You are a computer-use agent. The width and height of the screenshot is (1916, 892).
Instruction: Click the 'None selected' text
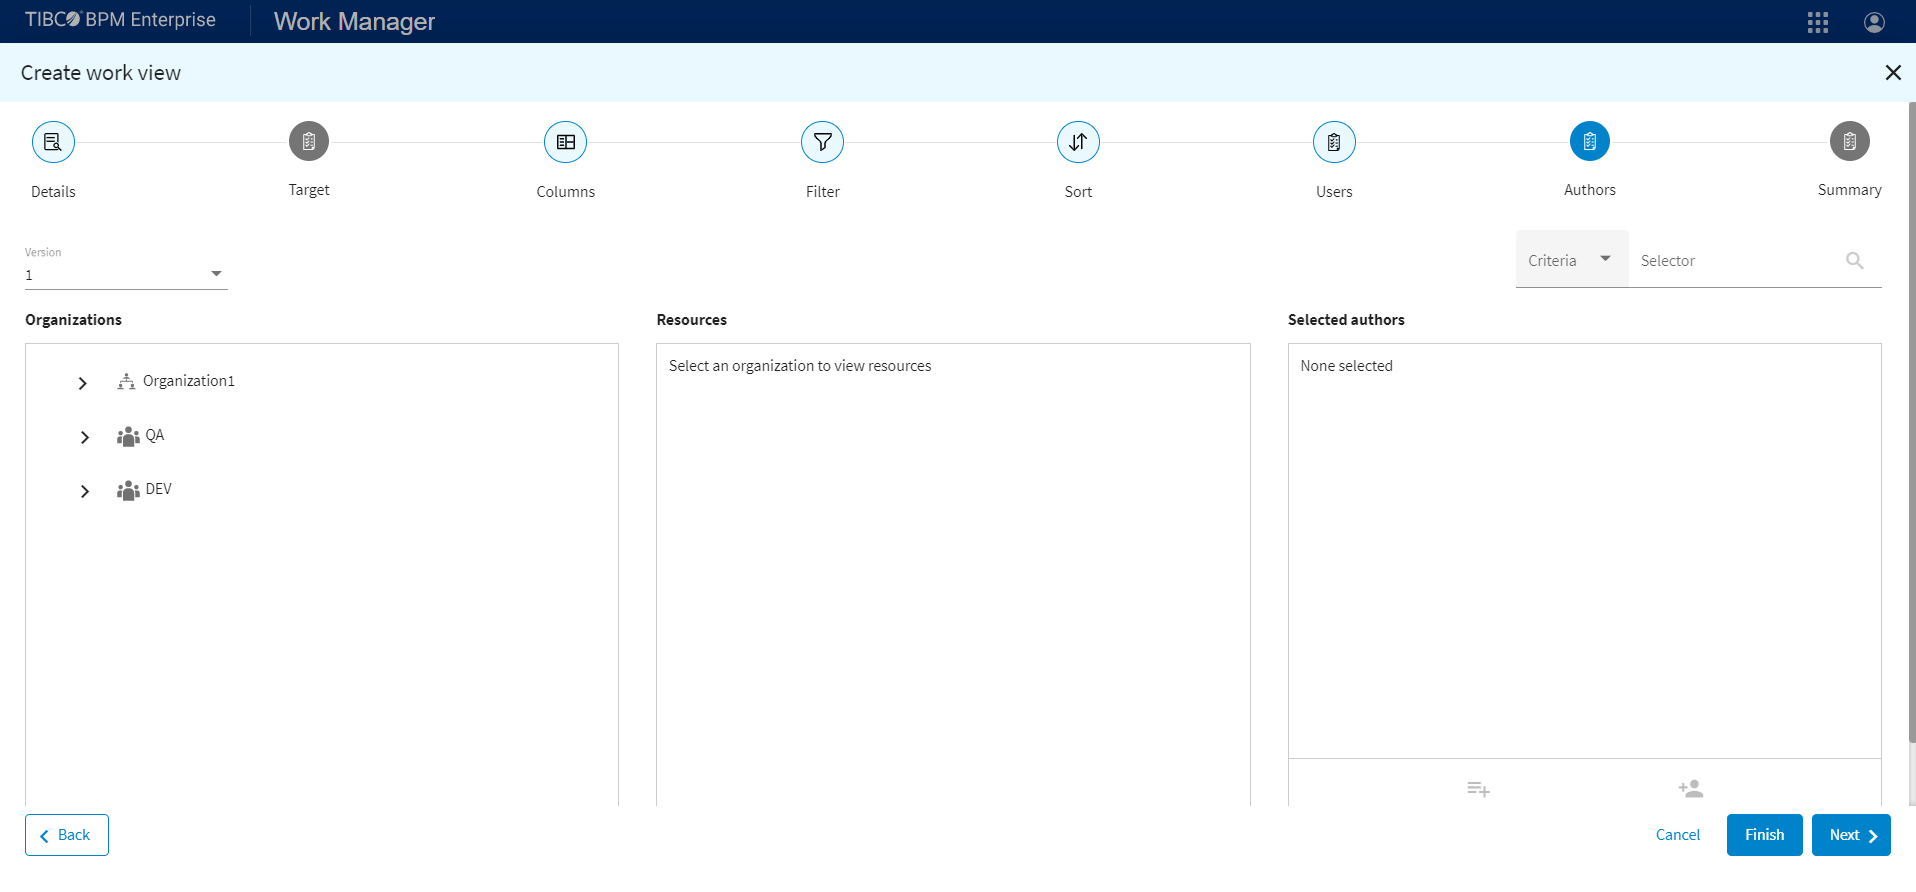pos(1347,366)
